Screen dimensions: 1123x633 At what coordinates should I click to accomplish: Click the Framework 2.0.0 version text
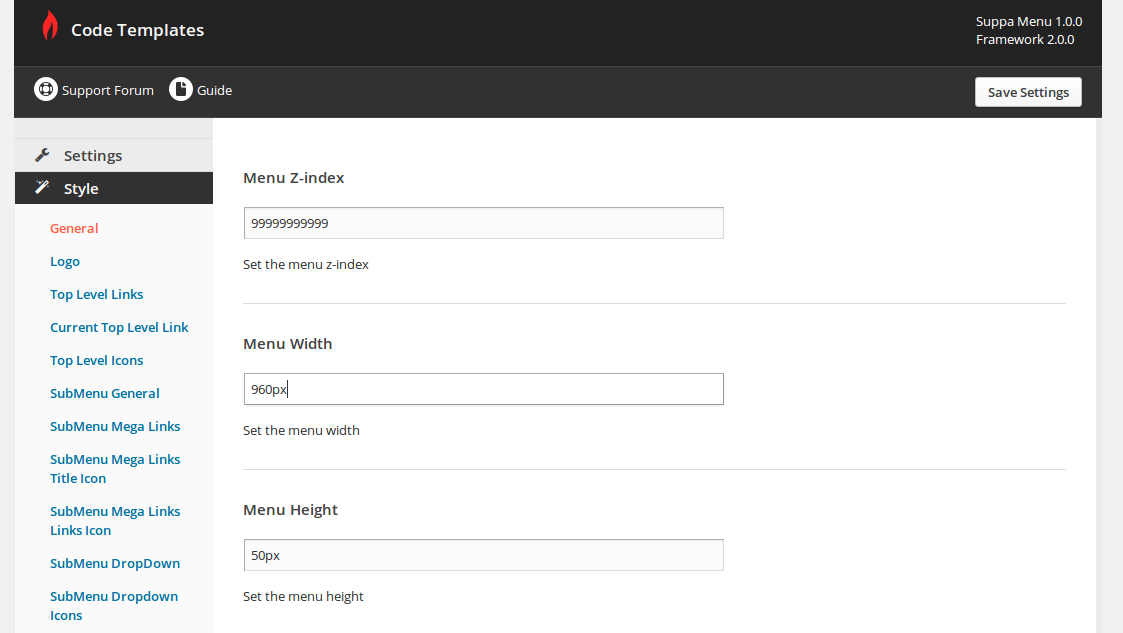[1025, 39]
